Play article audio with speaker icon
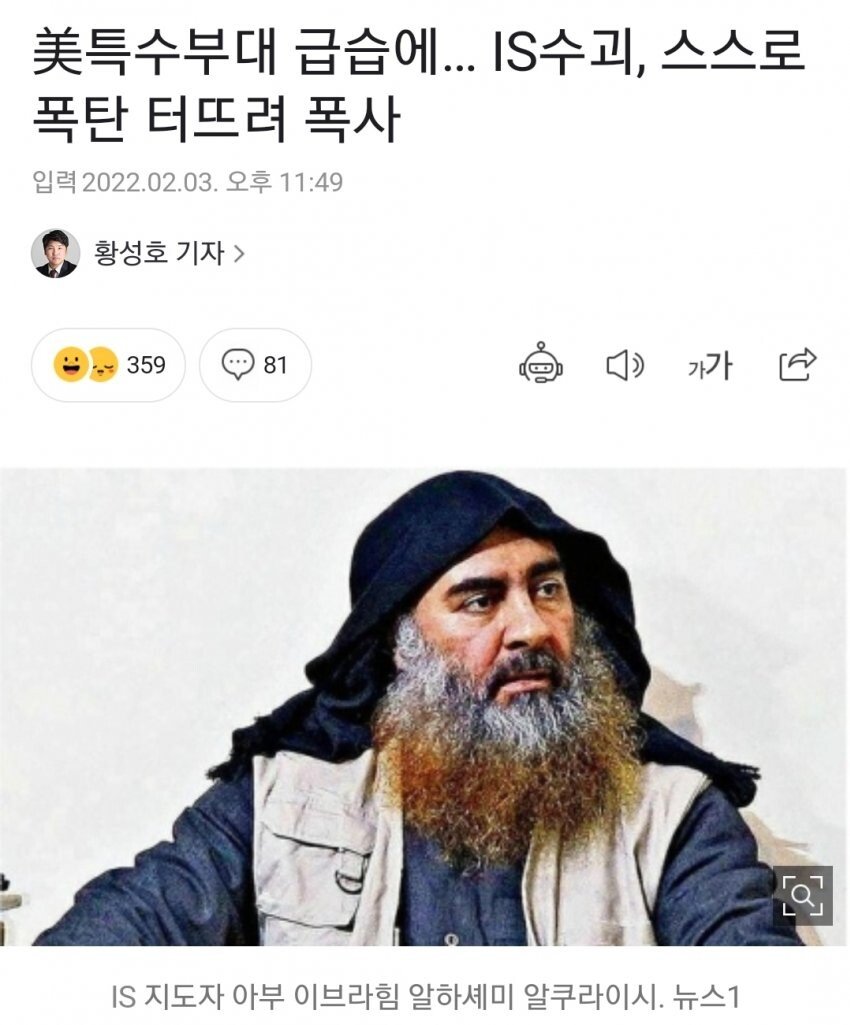850x1025 pixels. pyautogui.click(x=625, y=364)
